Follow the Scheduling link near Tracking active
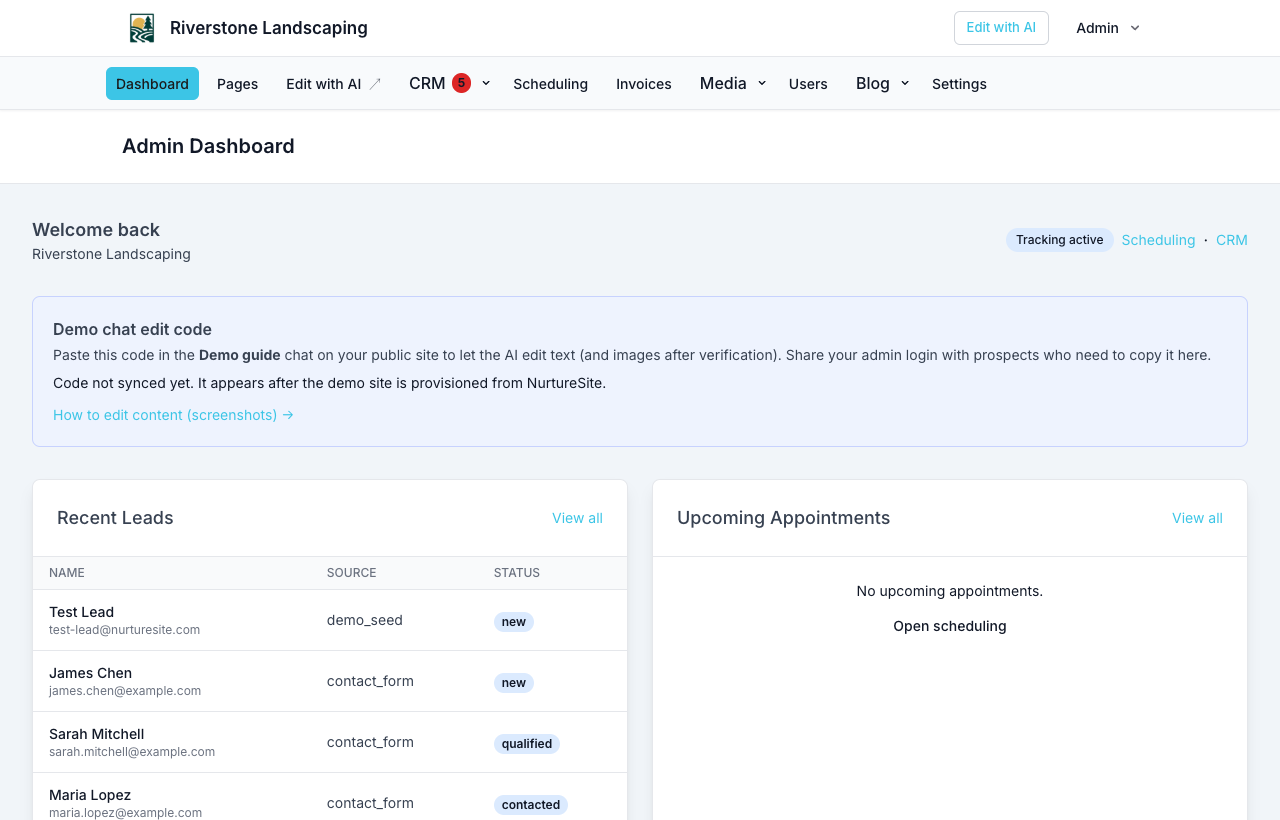Screen dimensions: 1280x820 click(1158, 240)
